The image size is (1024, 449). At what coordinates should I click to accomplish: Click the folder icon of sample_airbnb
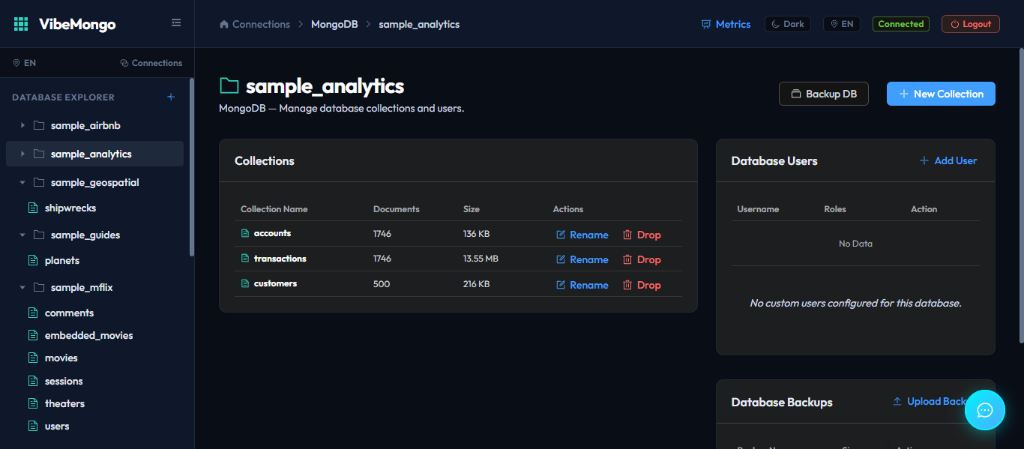[39, 125]
